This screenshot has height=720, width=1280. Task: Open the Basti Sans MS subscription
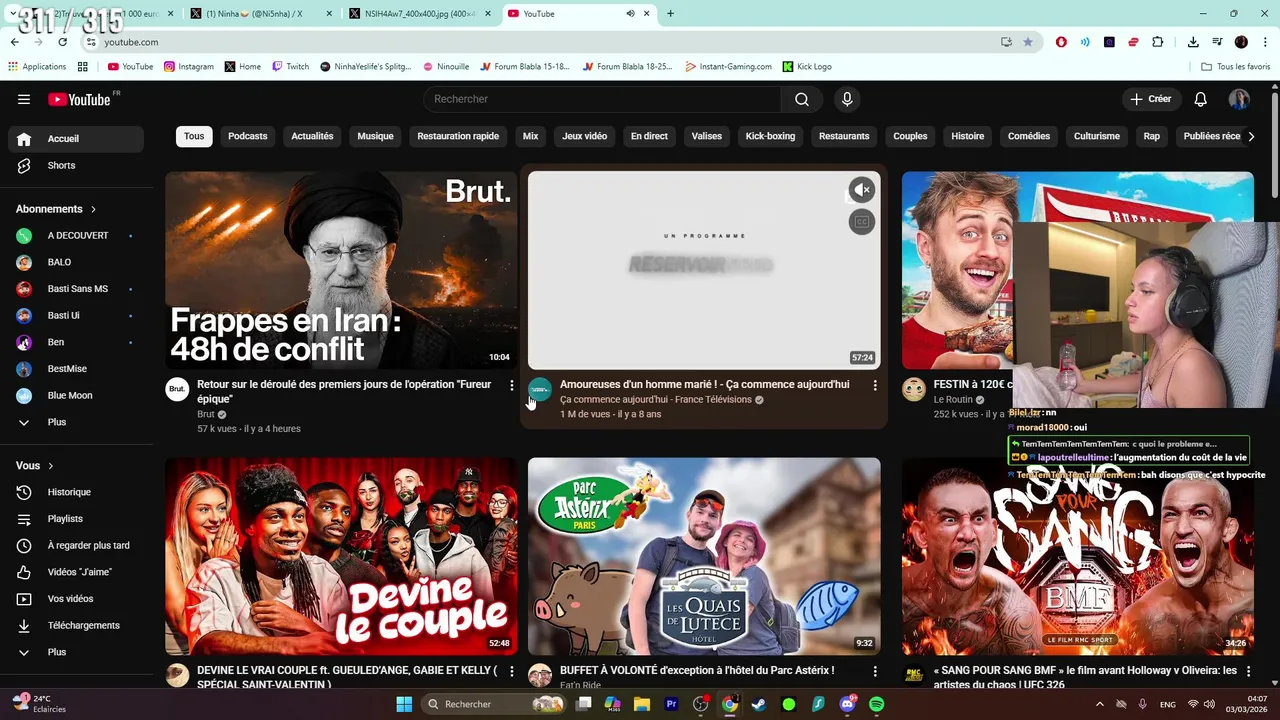76,289
